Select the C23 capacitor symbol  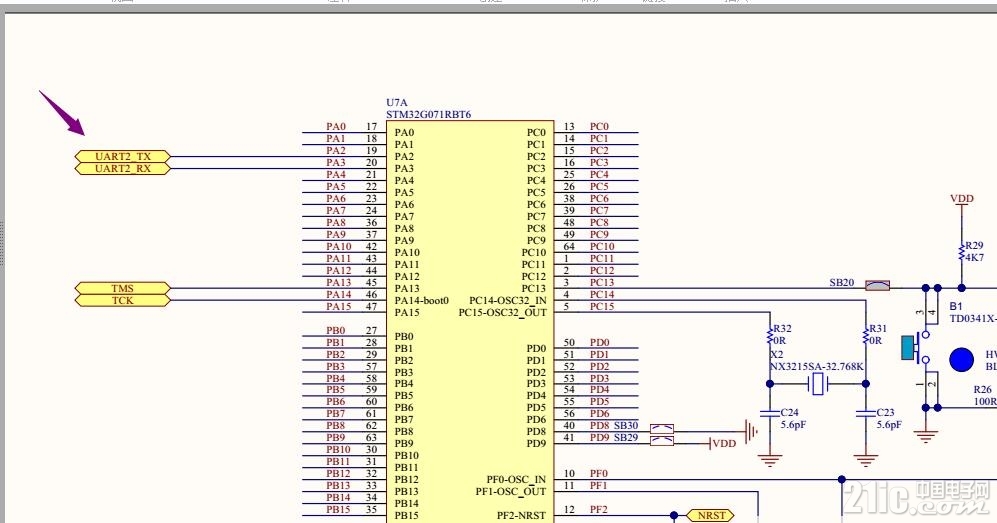pyautogui.click(x=866, y=414)
